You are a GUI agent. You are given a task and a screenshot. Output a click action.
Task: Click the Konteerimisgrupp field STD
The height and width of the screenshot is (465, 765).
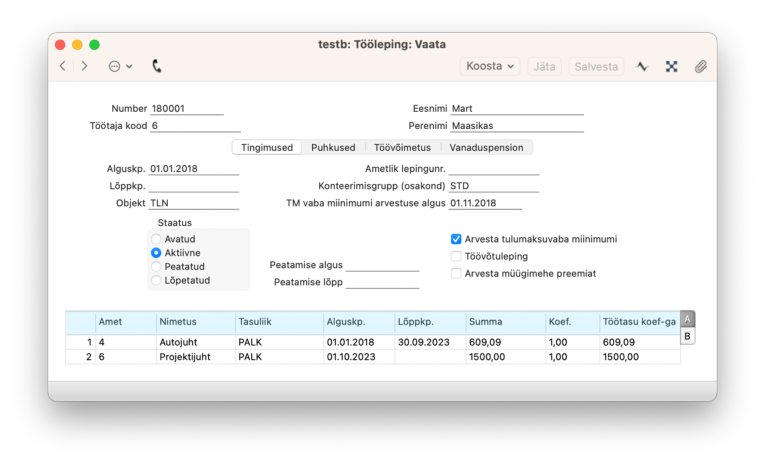pos(494,186)
